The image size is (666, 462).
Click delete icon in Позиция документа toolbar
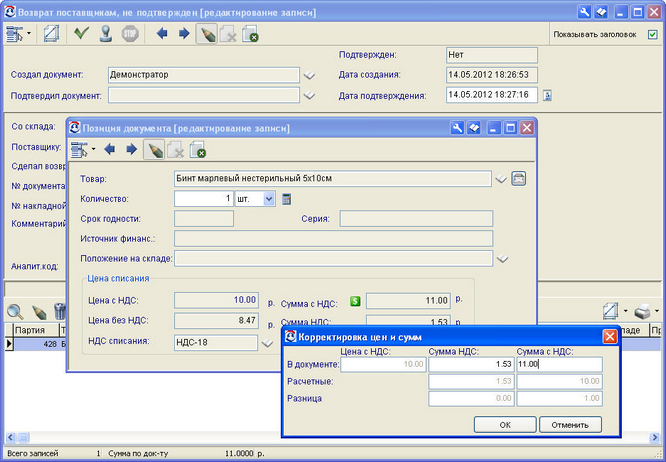(175, 149)
